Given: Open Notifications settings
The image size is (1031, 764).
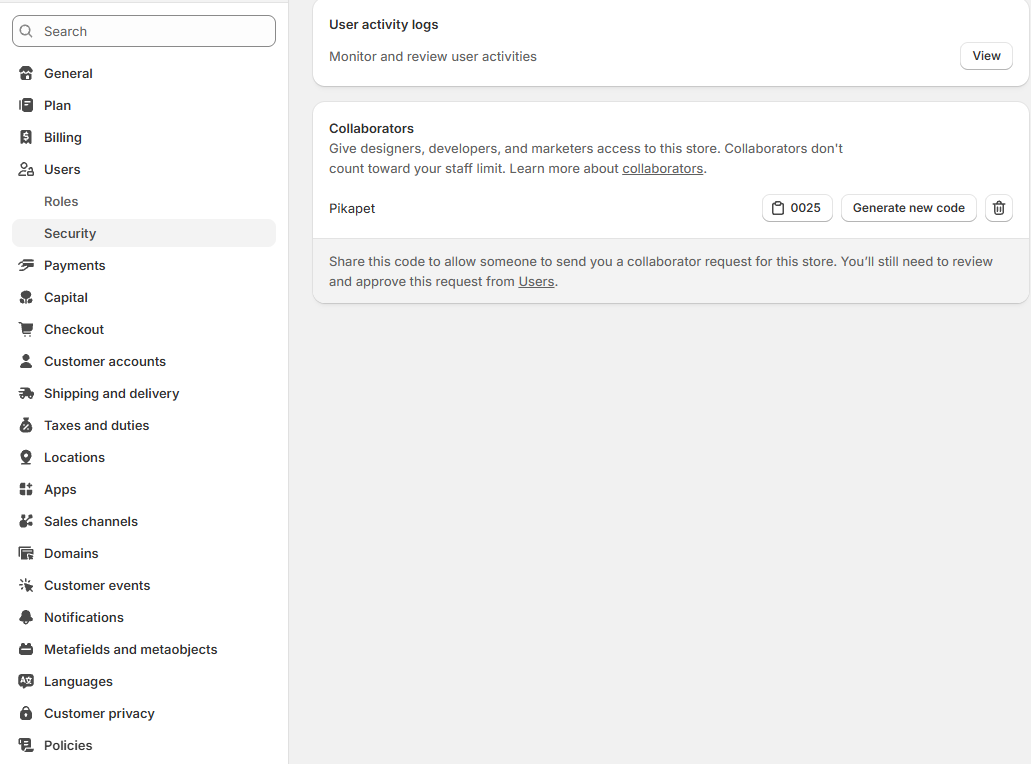Looking at the screenshot, I should [143, 617].
